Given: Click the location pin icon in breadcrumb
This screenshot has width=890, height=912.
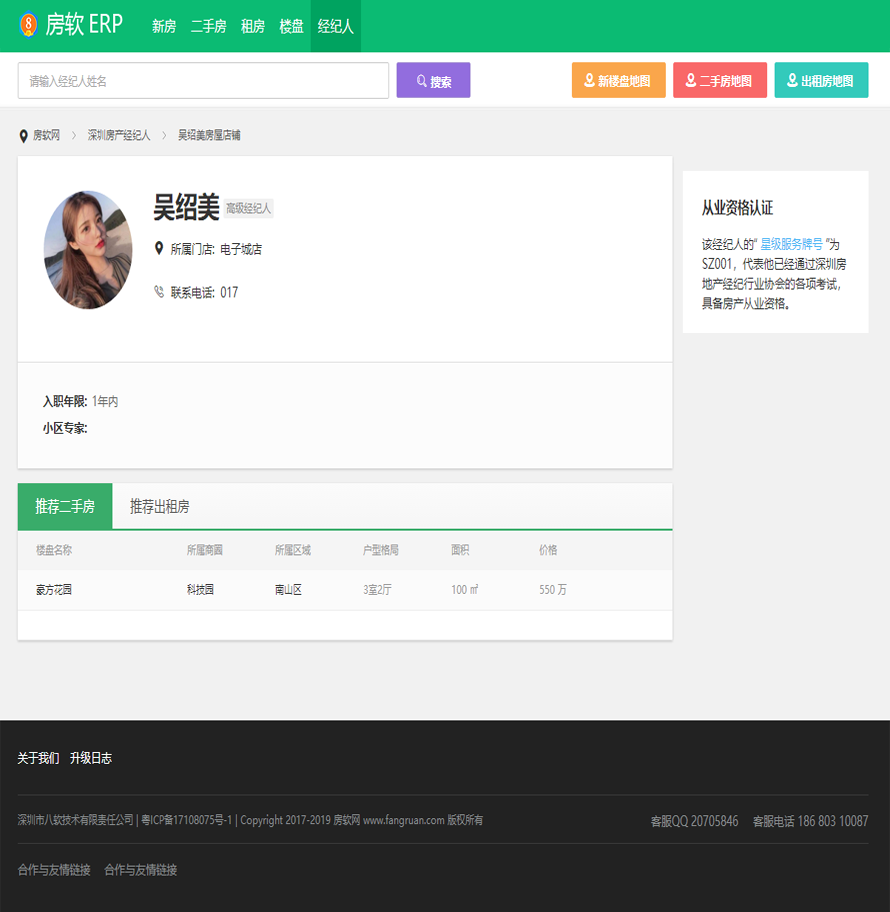Looking at the screenshot, I should tap(24, 135).
